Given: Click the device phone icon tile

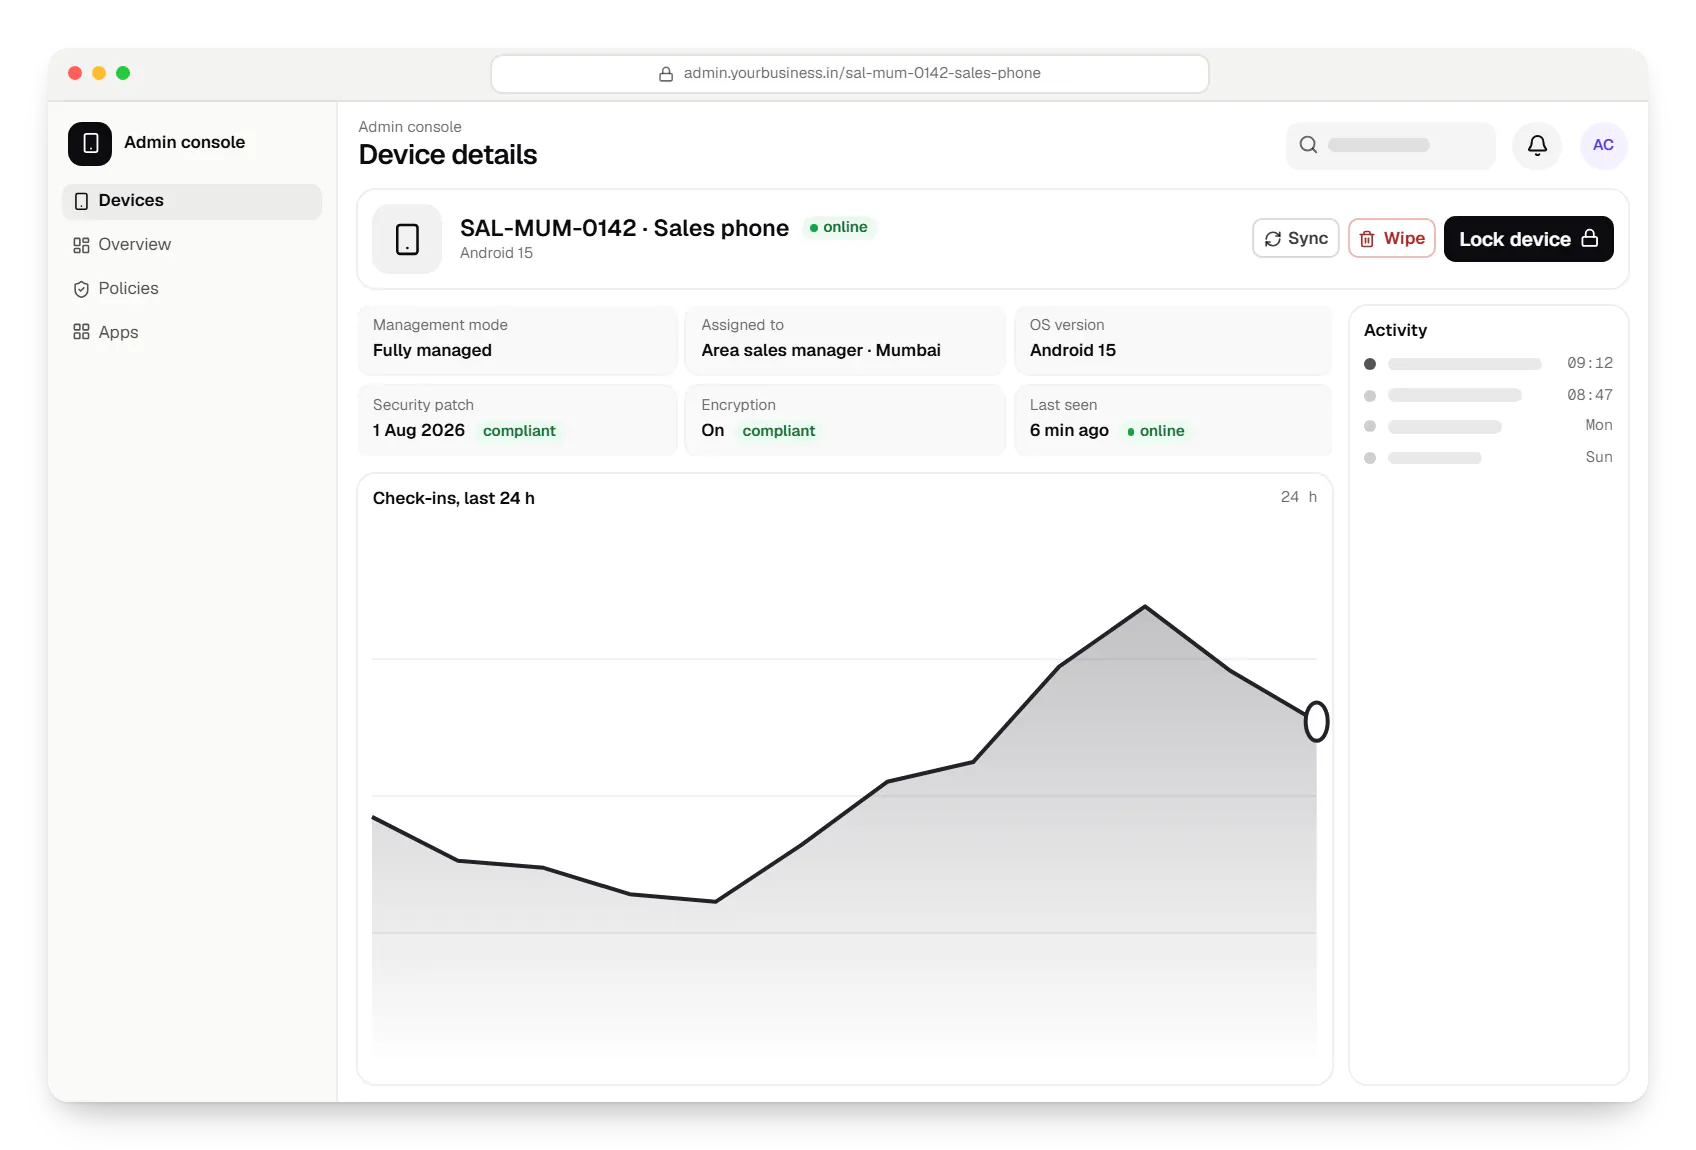Looking at the screenshot, I should [407, 239].
